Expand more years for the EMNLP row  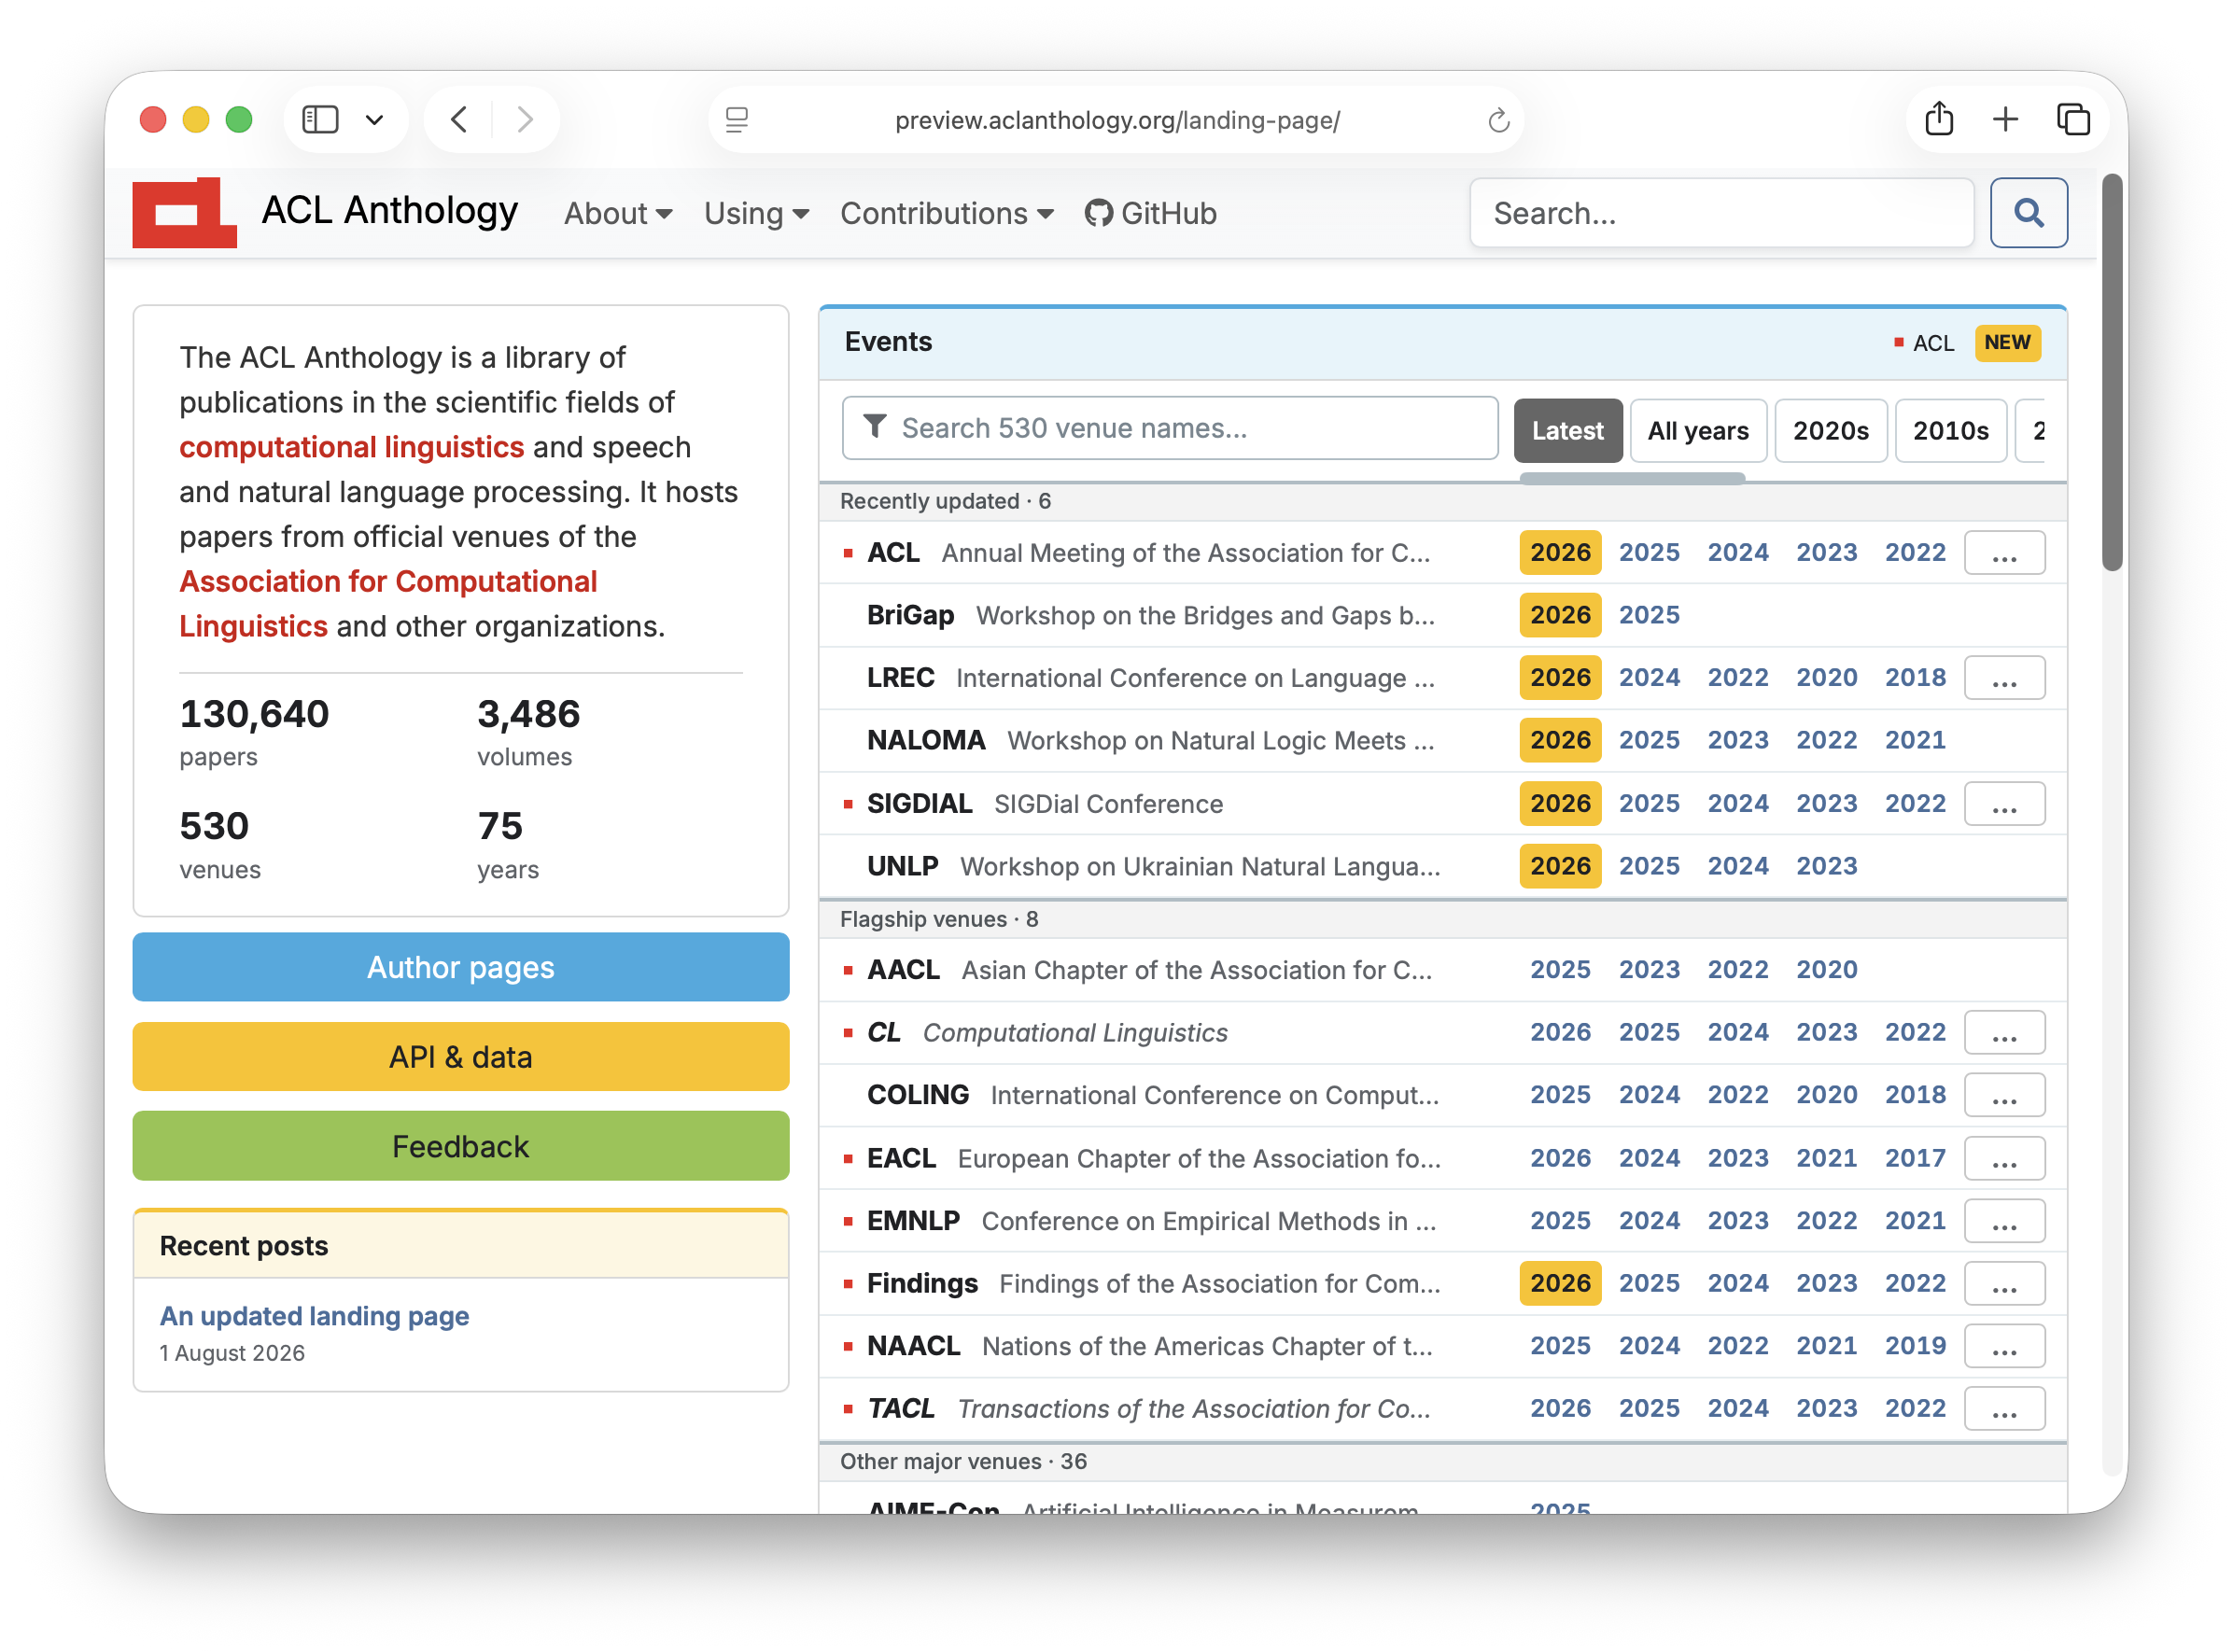pyautogui.click(x=2003, y=1221)
